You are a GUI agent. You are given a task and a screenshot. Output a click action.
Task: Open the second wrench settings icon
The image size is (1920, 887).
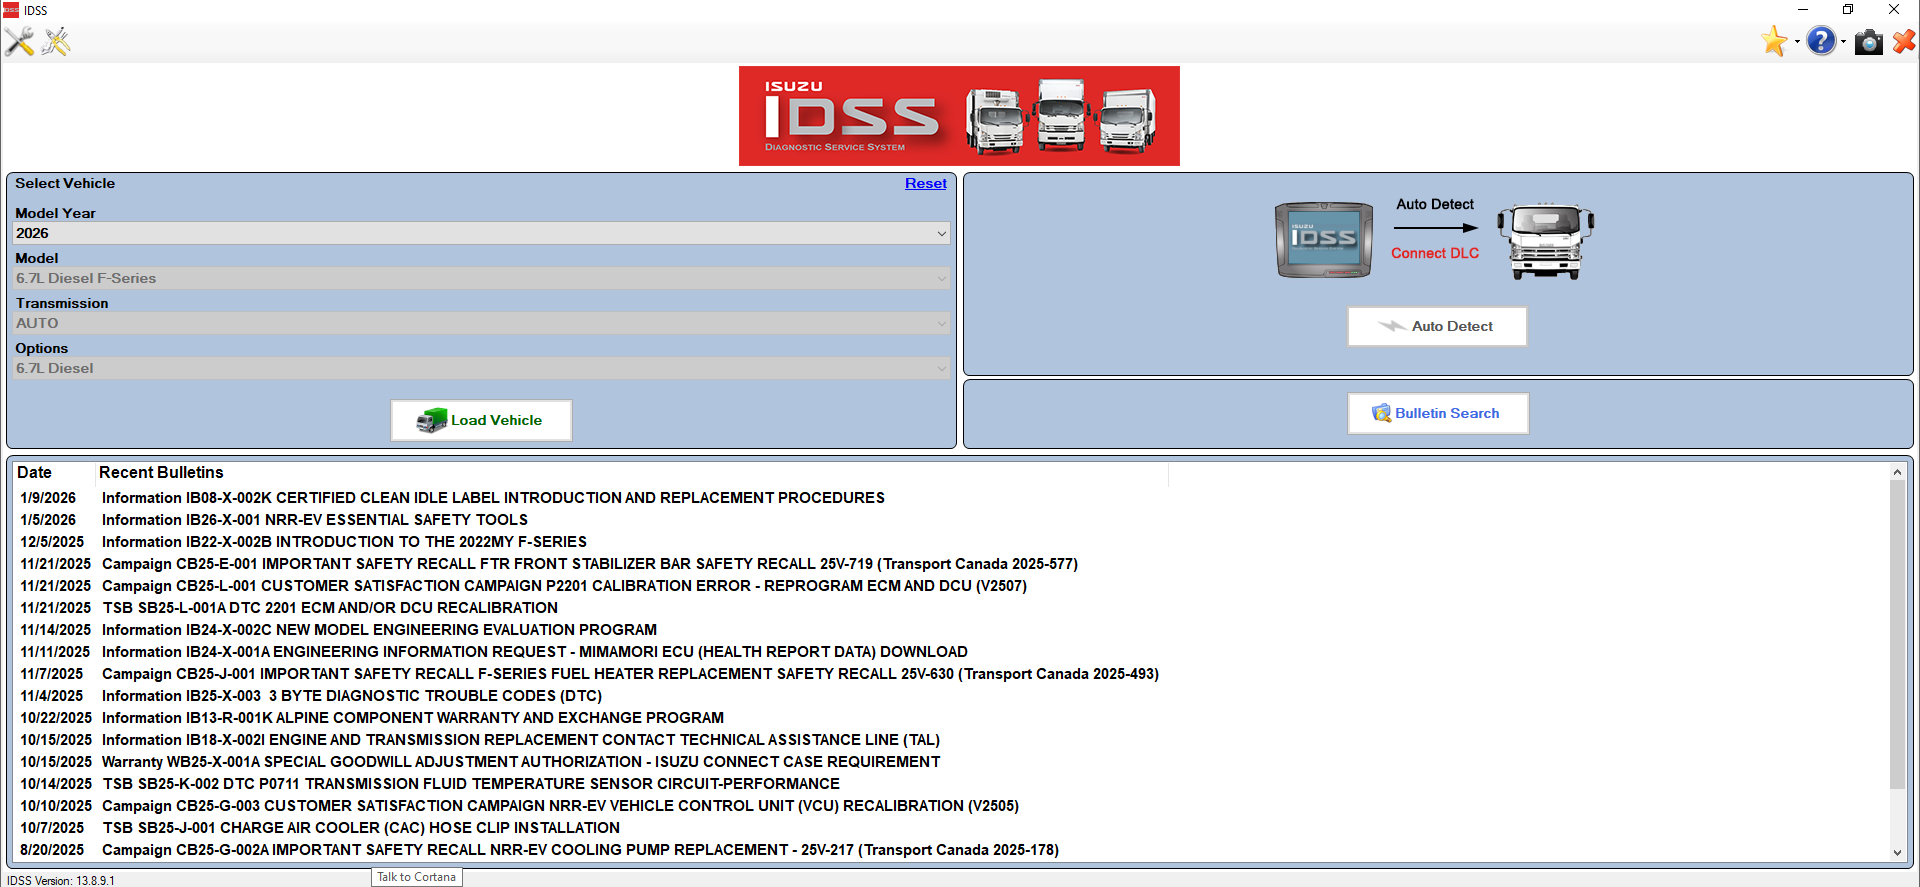tap(56, 42)
